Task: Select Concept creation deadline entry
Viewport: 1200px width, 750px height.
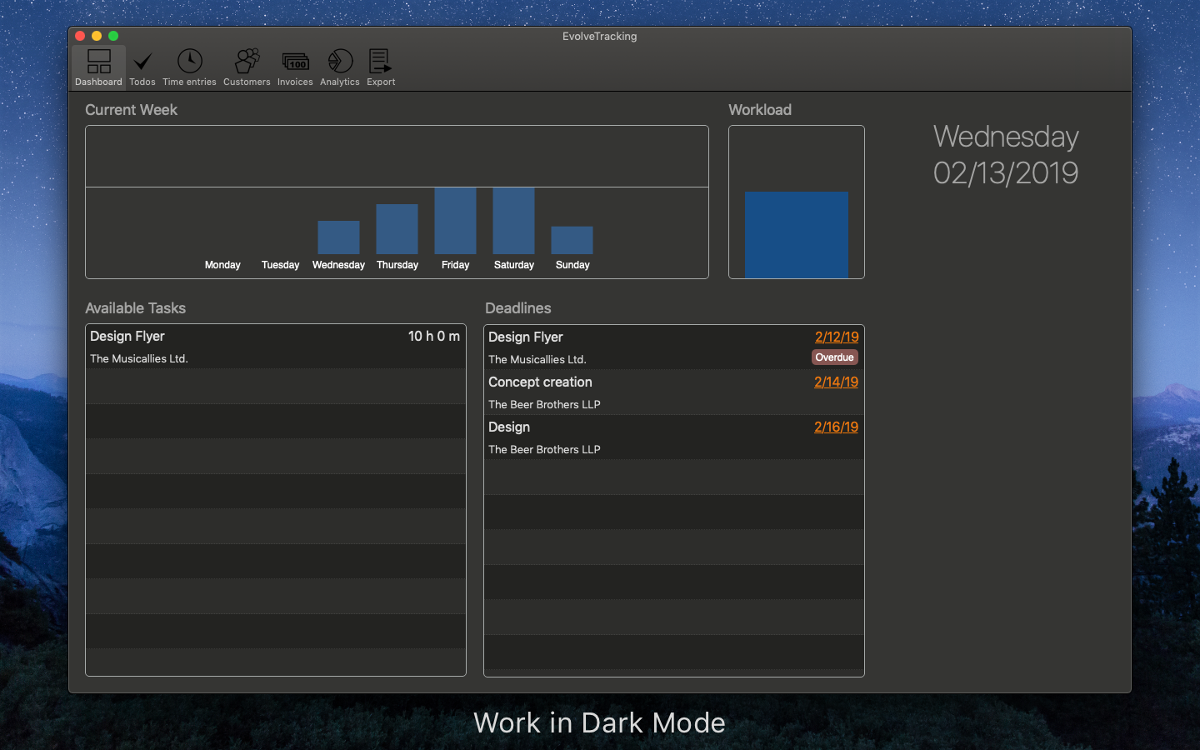Action: click(x=640, y=392)
